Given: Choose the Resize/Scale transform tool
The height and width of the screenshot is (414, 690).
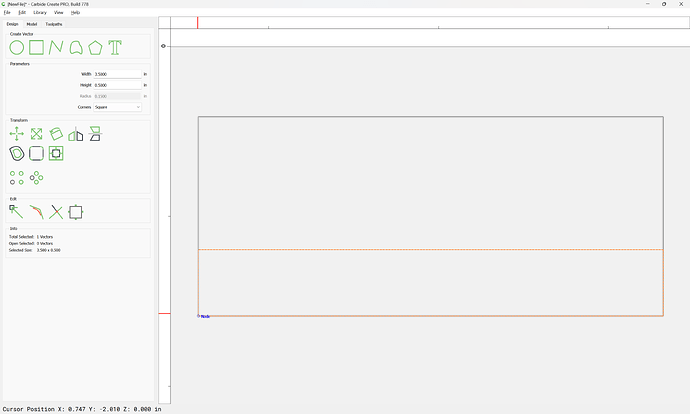Looking at the screenshot, I should pos(36,134).
